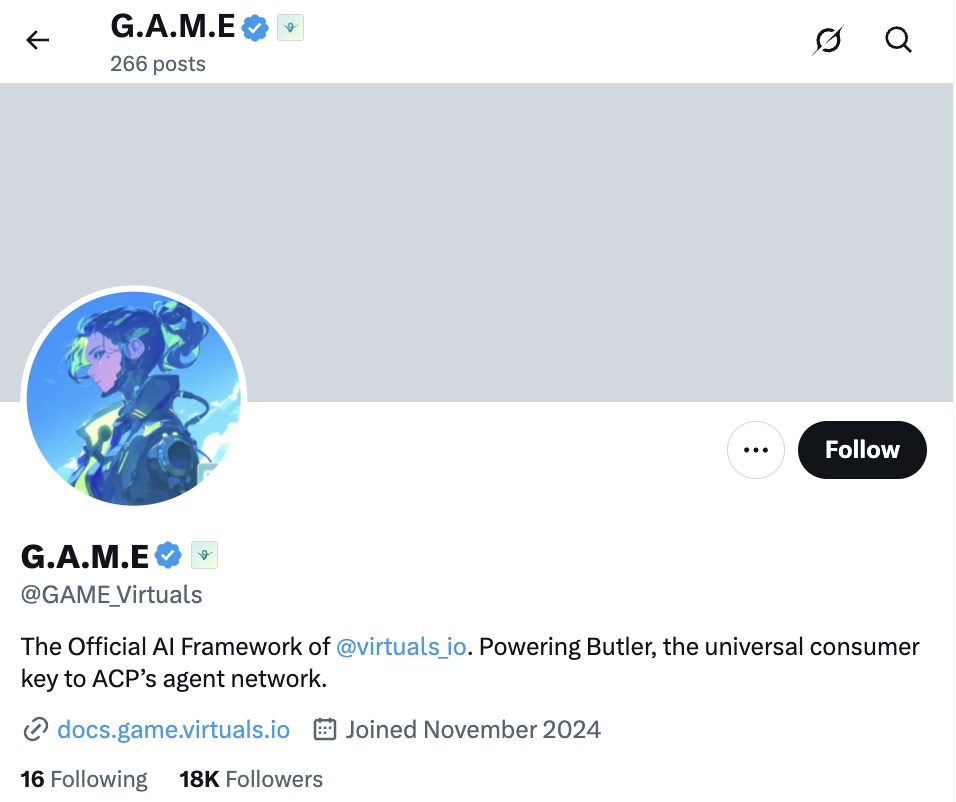Click verified badge in the top header
The width and height of the screenshot is (956, 802).
[256, 28]
